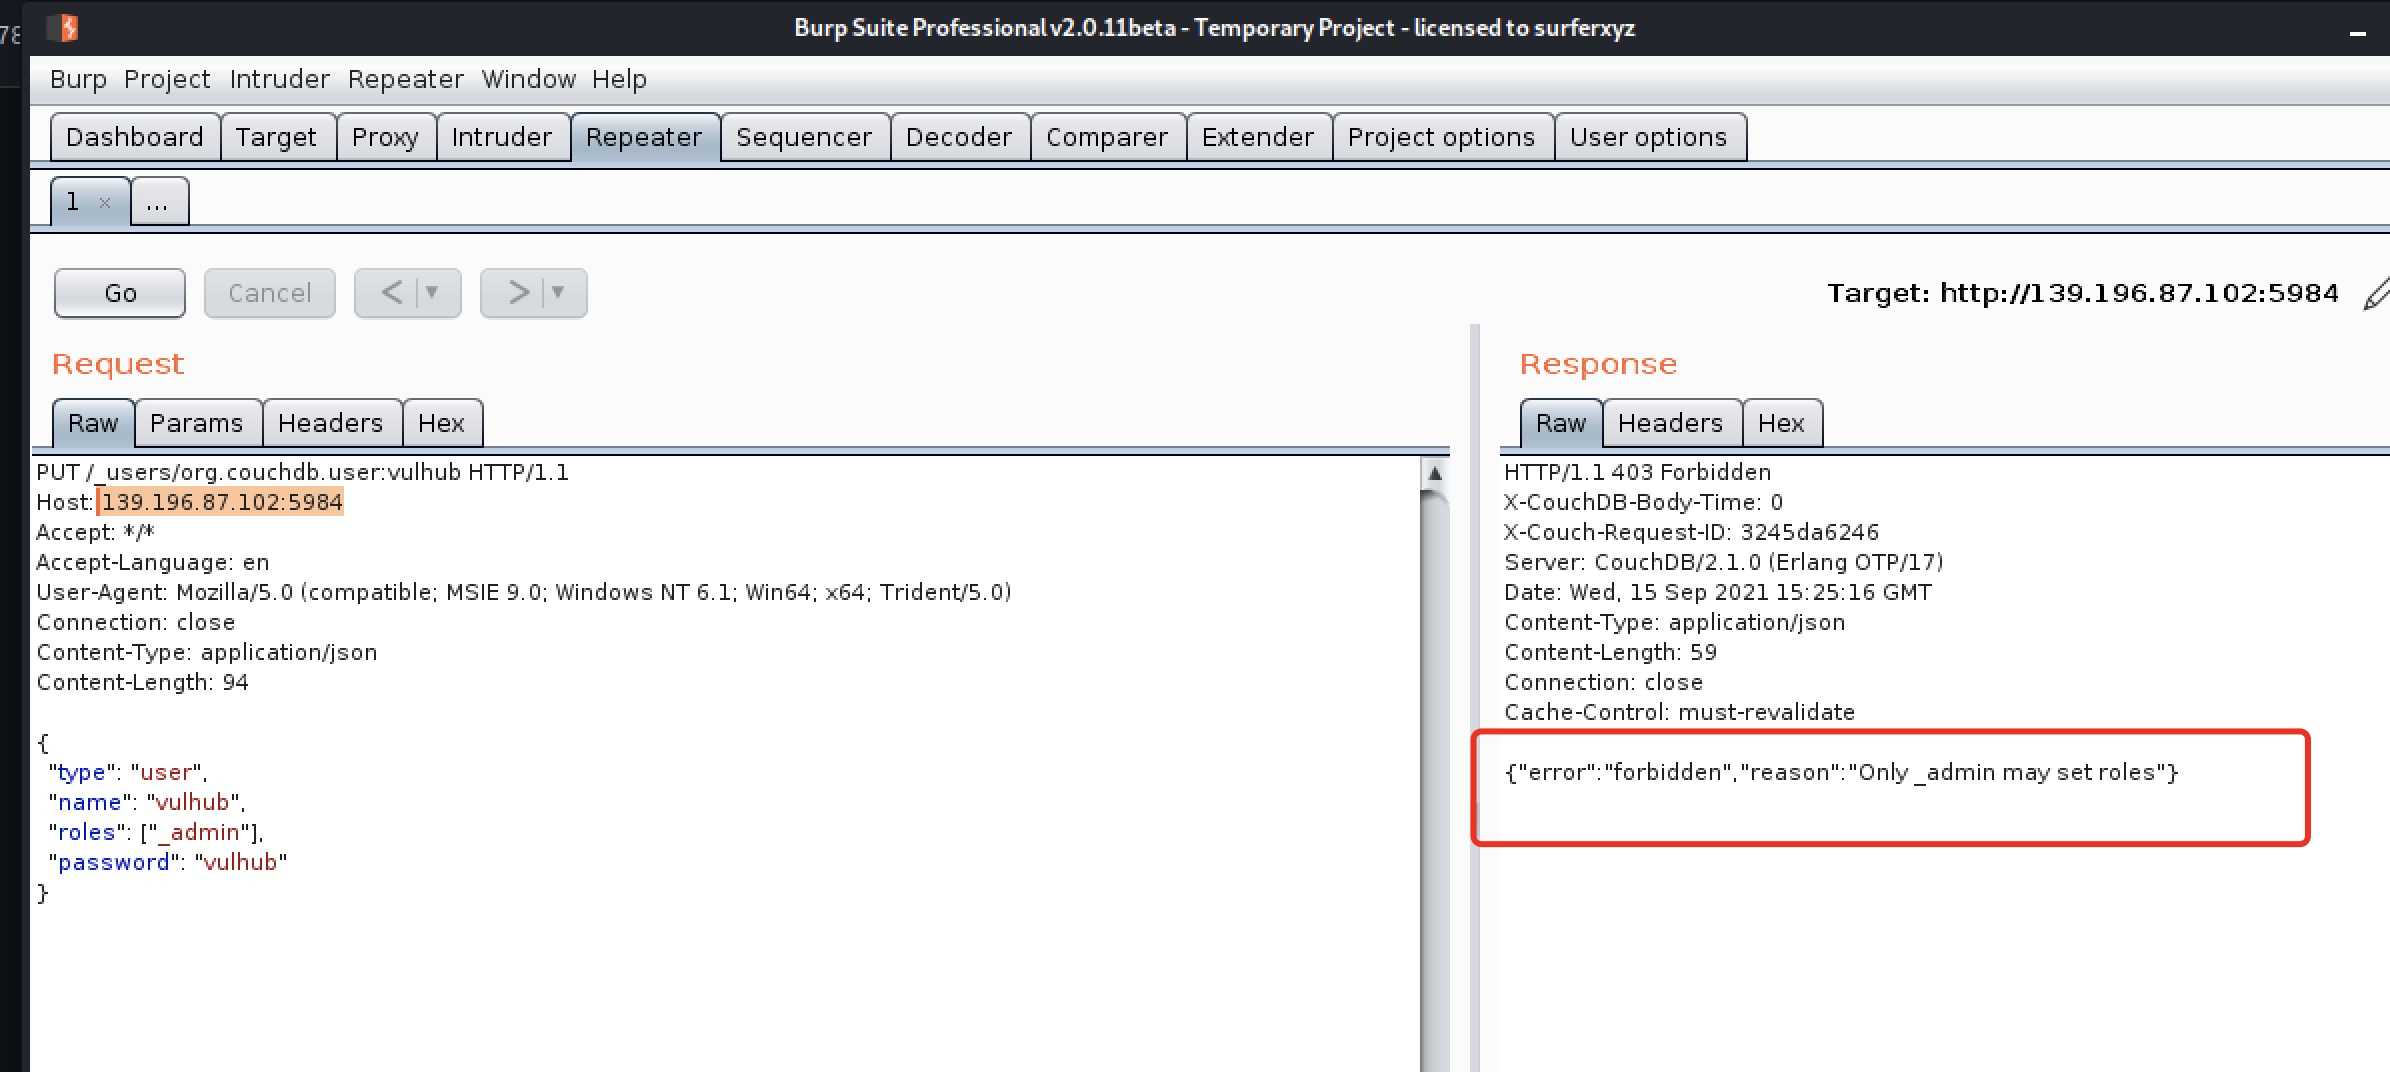Open the Request Hex tab
This screenshot has width=2390, height=1072.
coord(441,423)
